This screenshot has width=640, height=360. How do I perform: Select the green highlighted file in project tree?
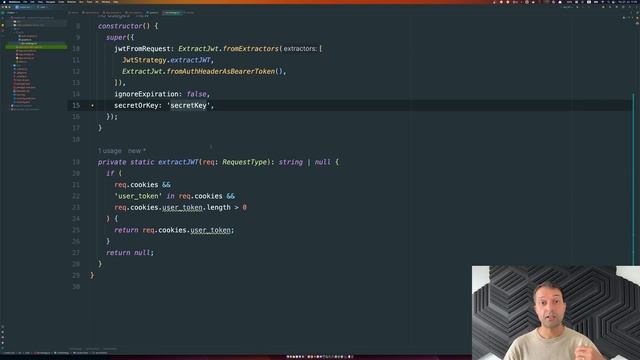[x=36, y=47]
